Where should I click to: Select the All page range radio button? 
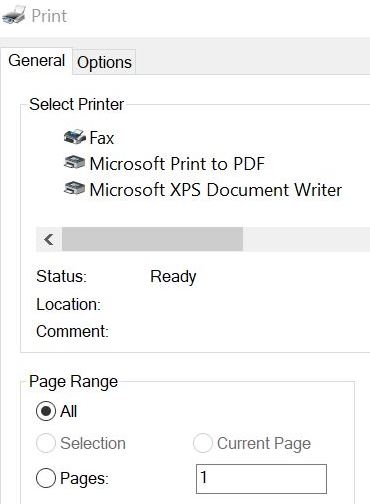point(46,411)
